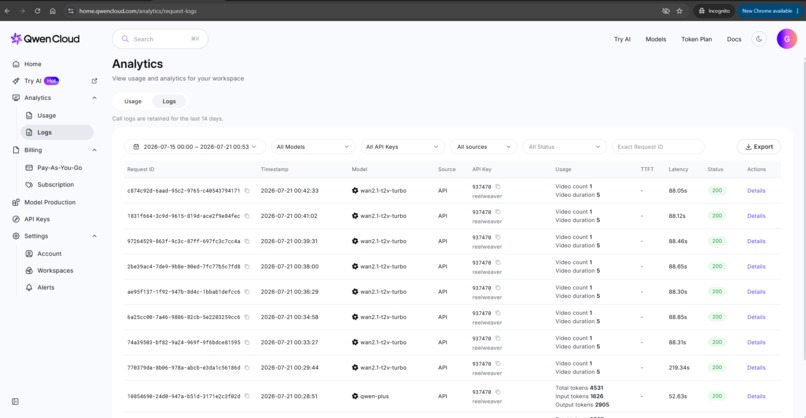This screenshot has height=418, width=806.
Task: Click the 52.63s latency value
Action: [x=677, y=396]
